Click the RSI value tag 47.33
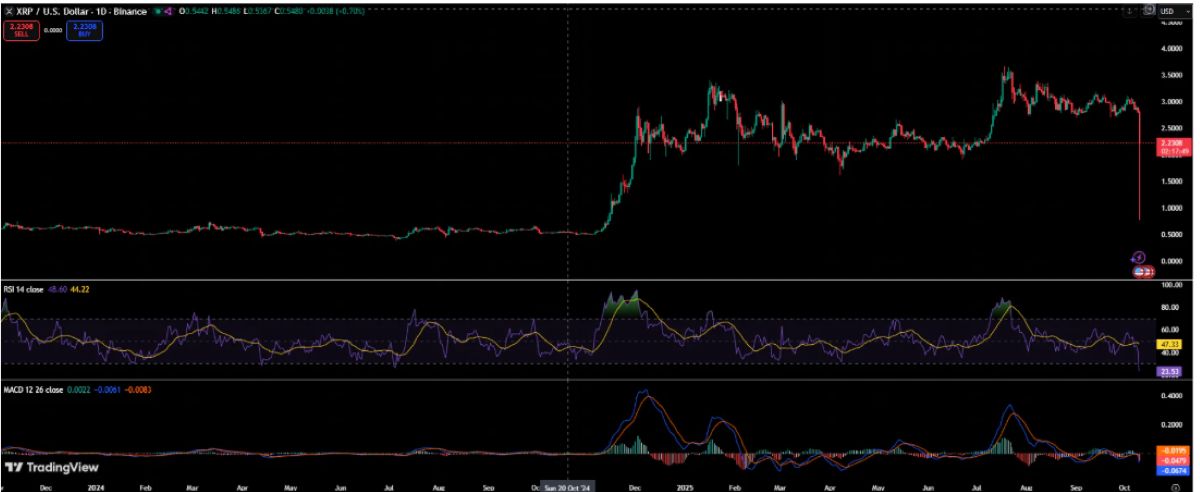 pos(1170,343)
